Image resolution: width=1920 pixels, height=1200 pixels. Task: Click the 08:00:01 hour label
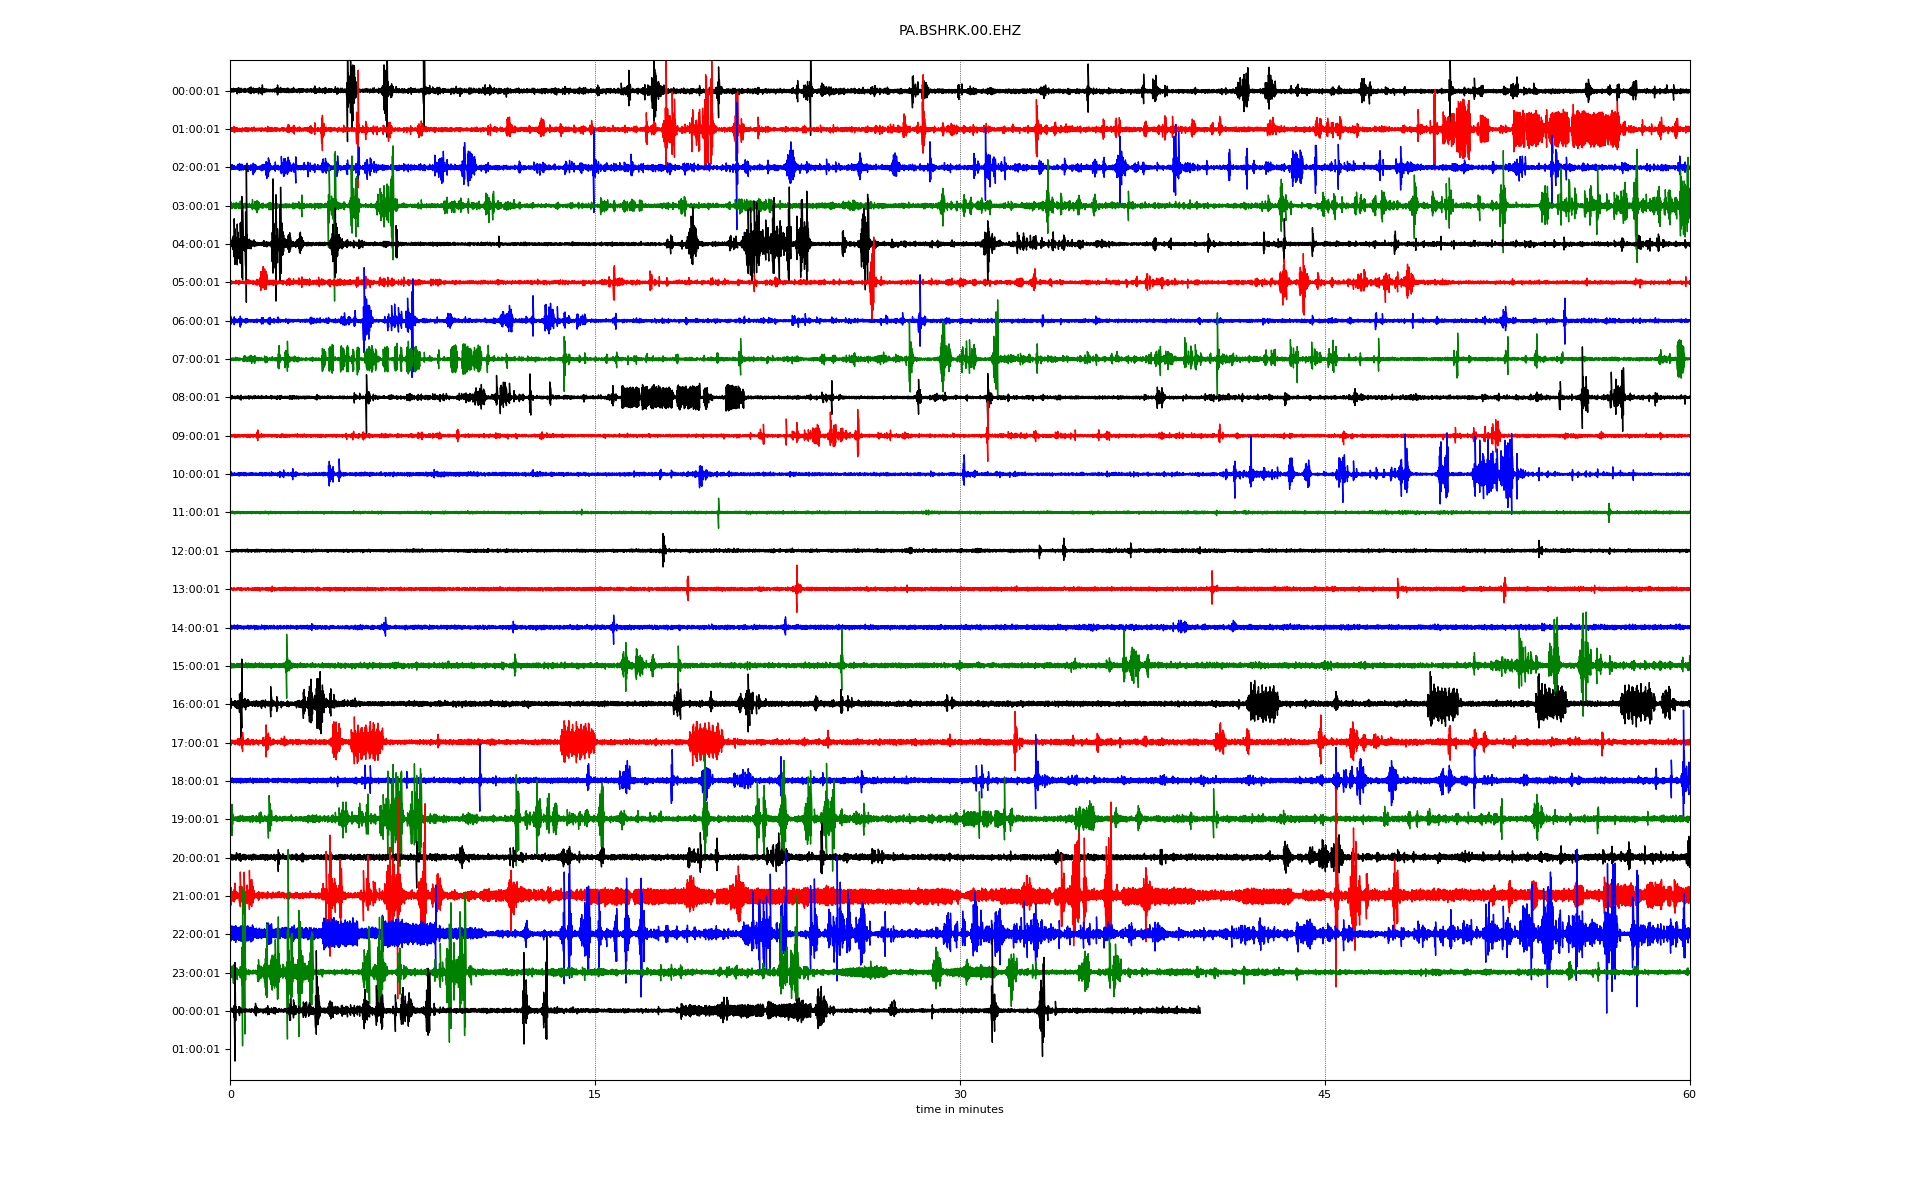tap(195, 398)
